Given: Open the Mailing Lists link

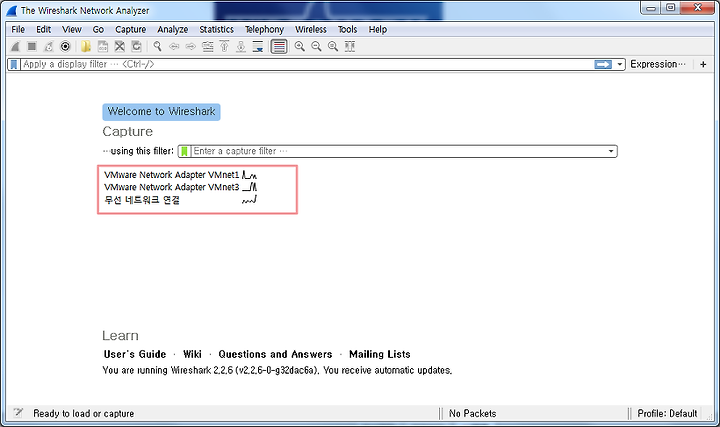Looking at the screenshot, I should tap(380, 354).
